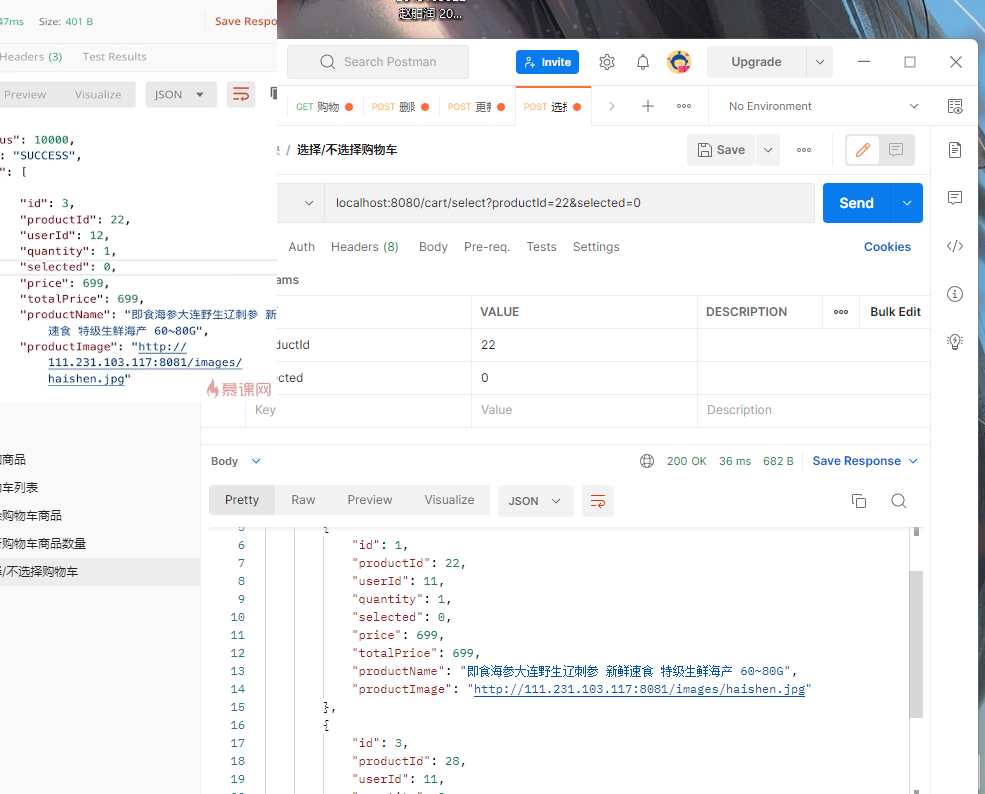Open haishen.jpg productImage link in response
The width and height of the screenshot is (985, 794).
639,689
